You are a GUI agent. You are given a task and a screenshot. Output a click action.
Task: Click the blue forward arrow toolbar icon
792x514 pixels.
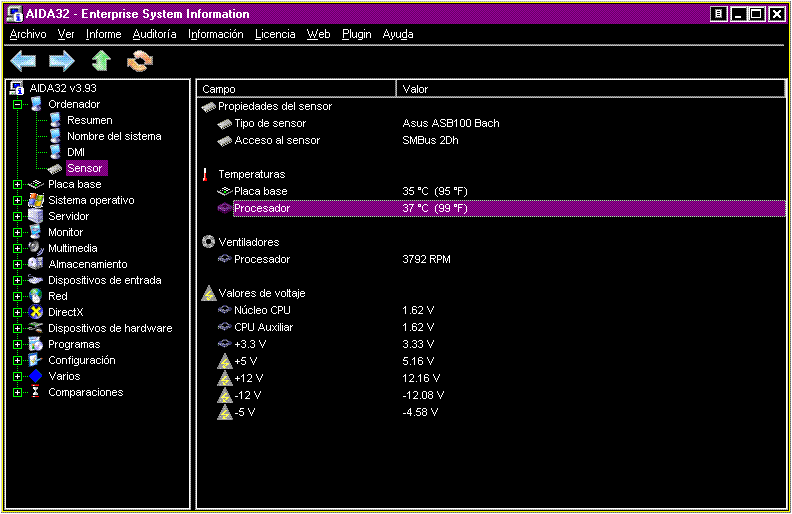tap(62, 61)
